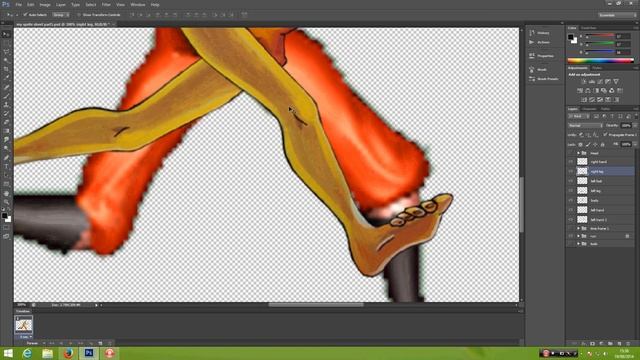Add a Curves adjustment
Viewport: 640px width, 360px height.
[600, 82]
